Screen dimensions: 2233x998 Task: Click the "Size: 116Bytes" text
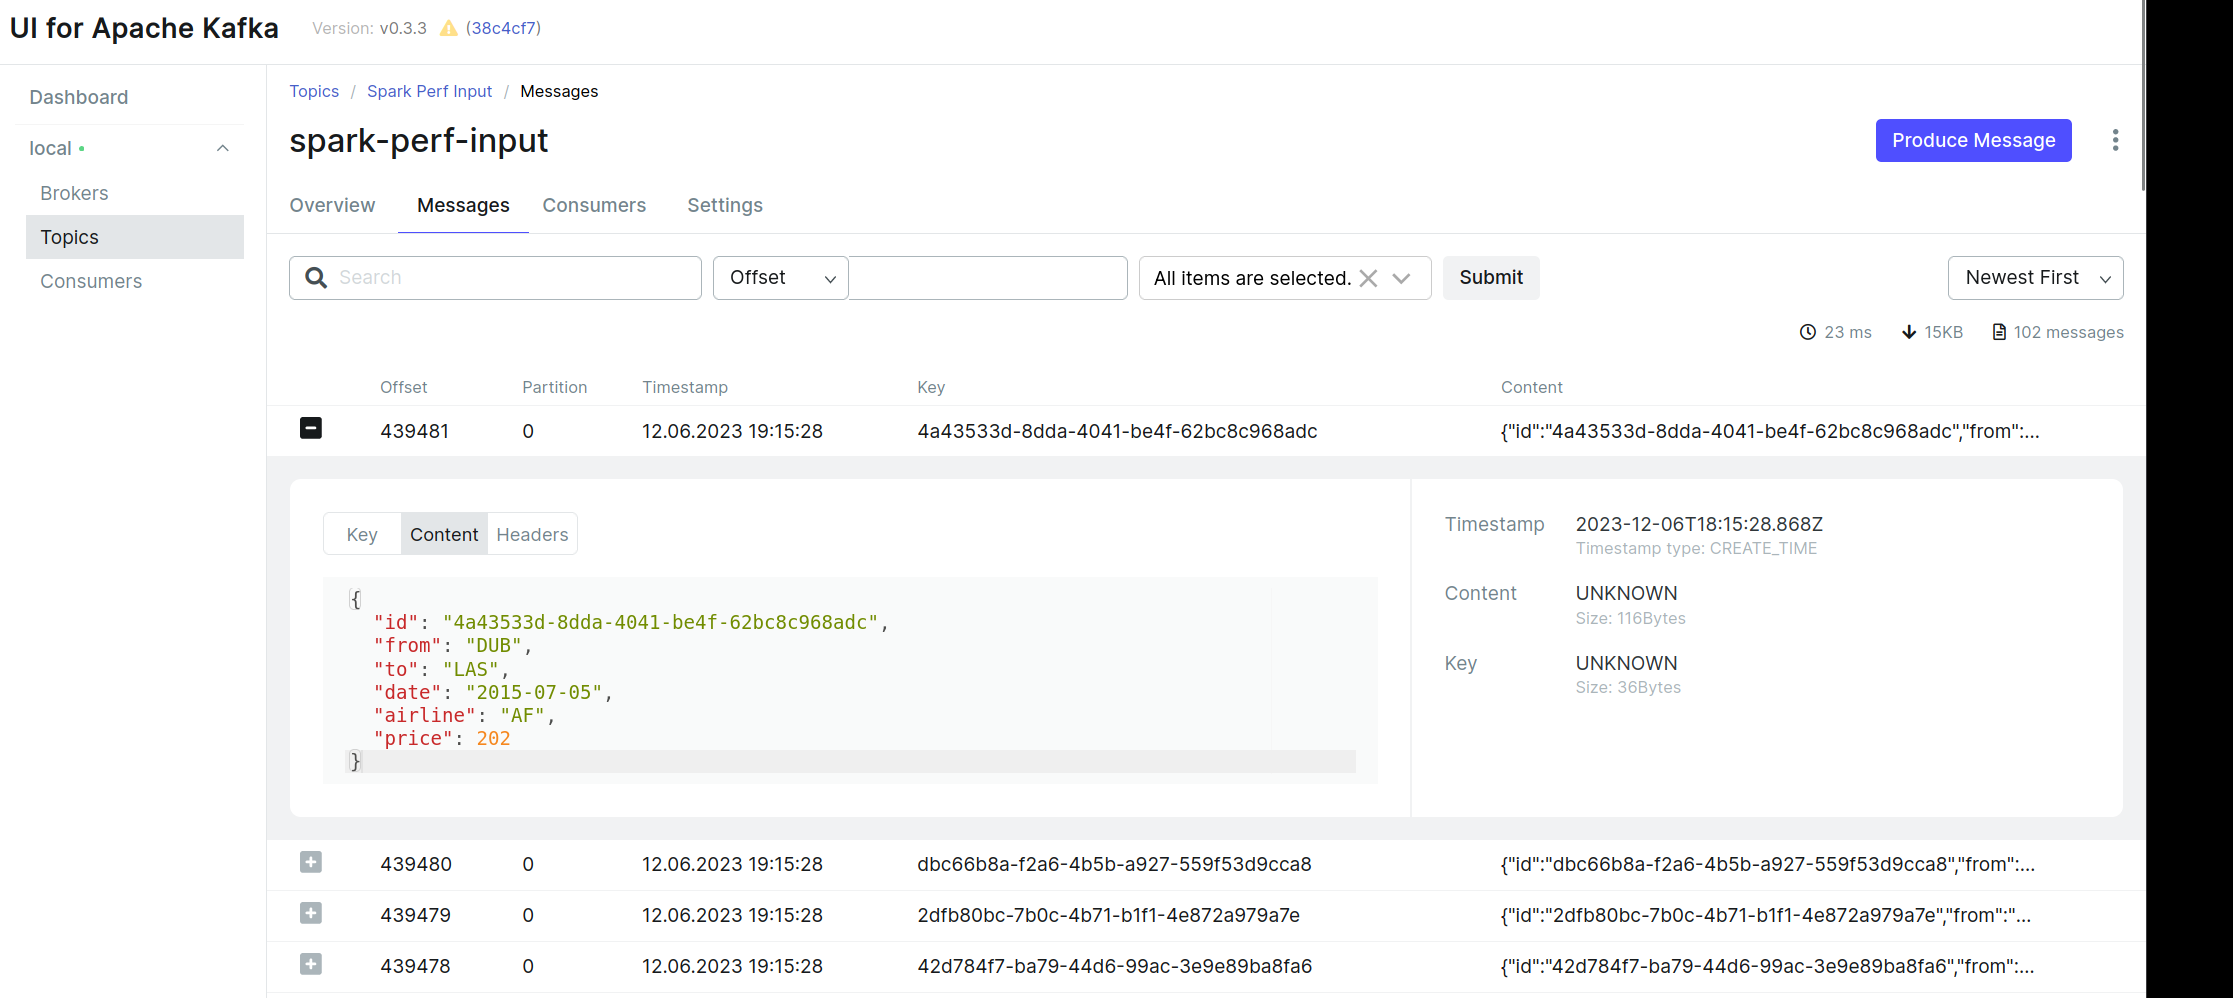tap(1630, 618)
